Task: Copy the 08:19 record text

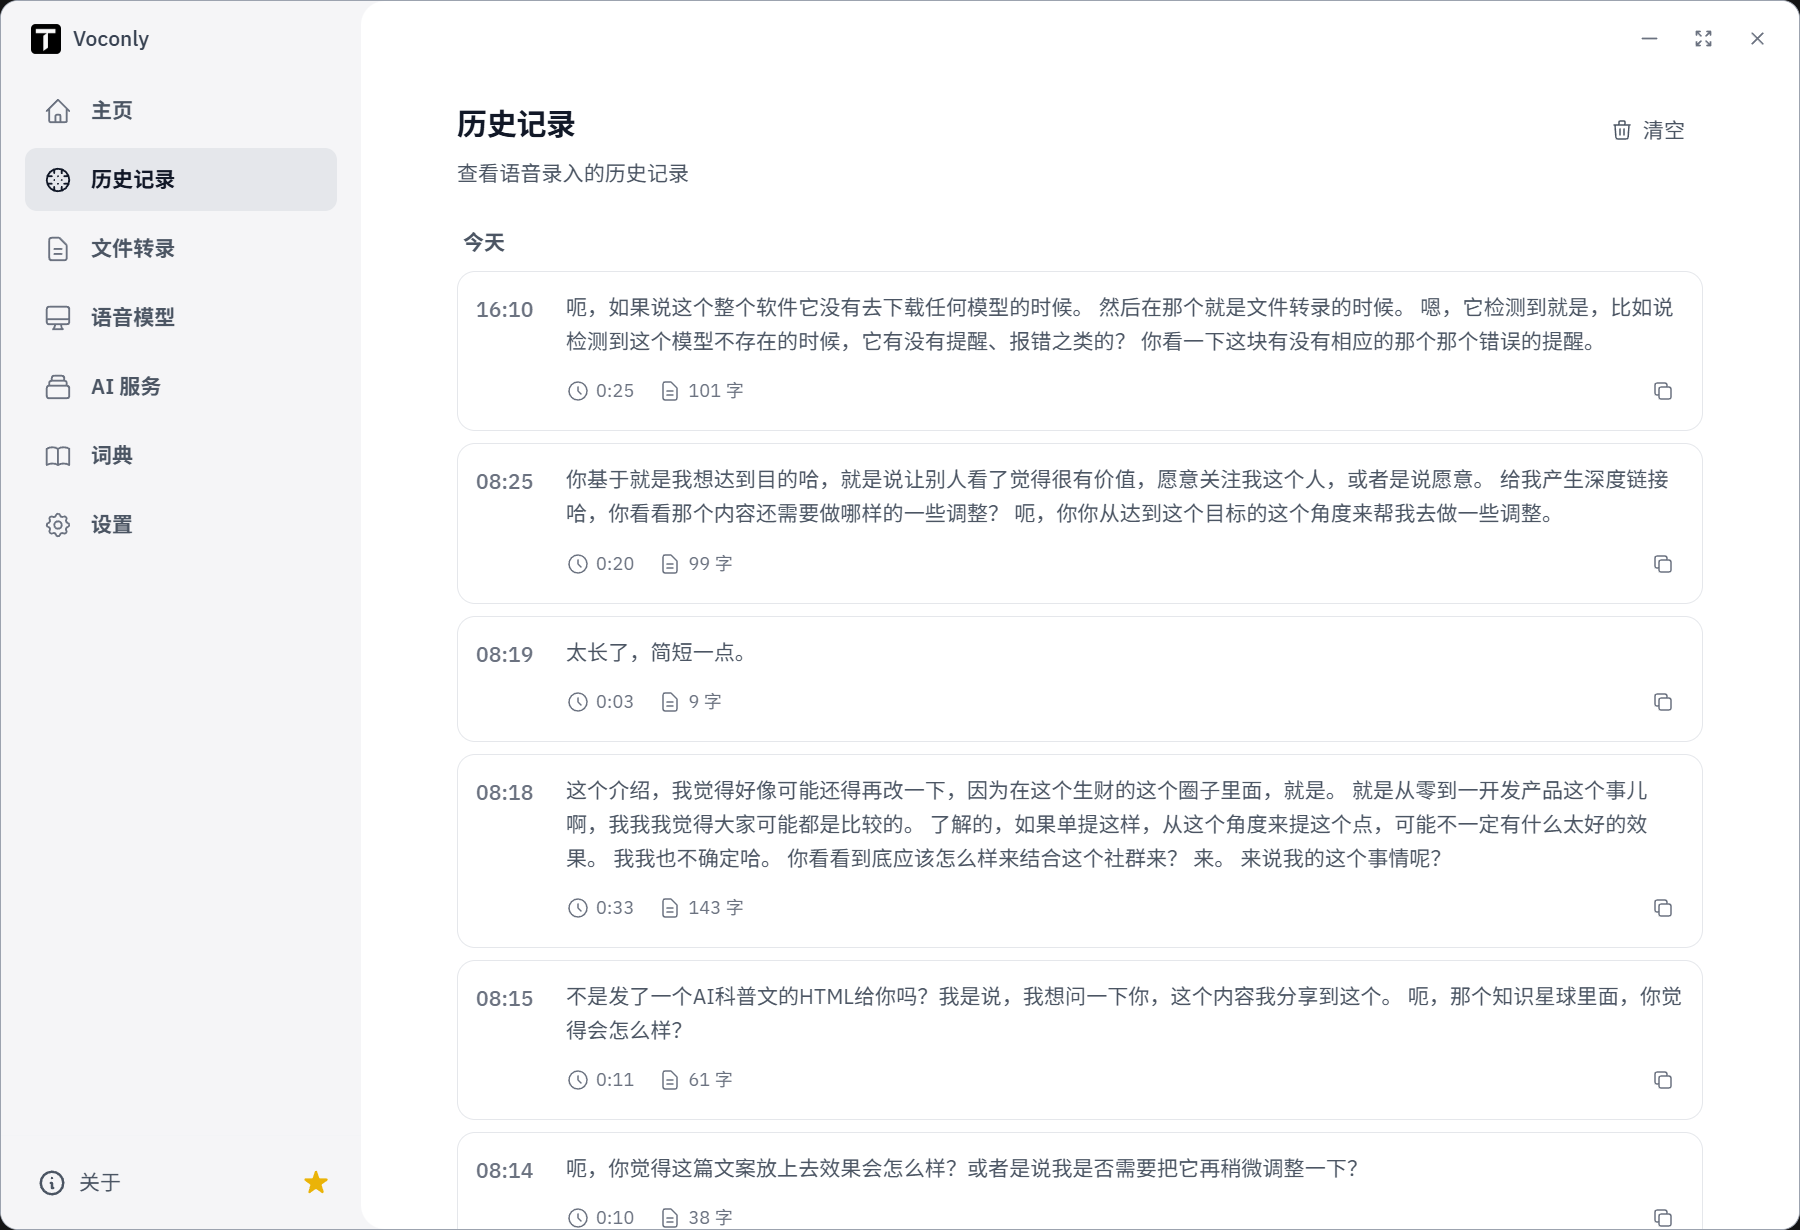Action: pos(1663,702)
